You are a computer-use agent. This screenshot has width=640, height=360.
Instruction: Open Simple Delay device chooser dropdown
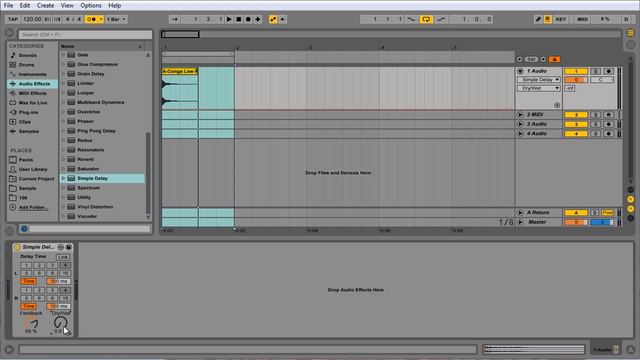[x=539, y=80]
